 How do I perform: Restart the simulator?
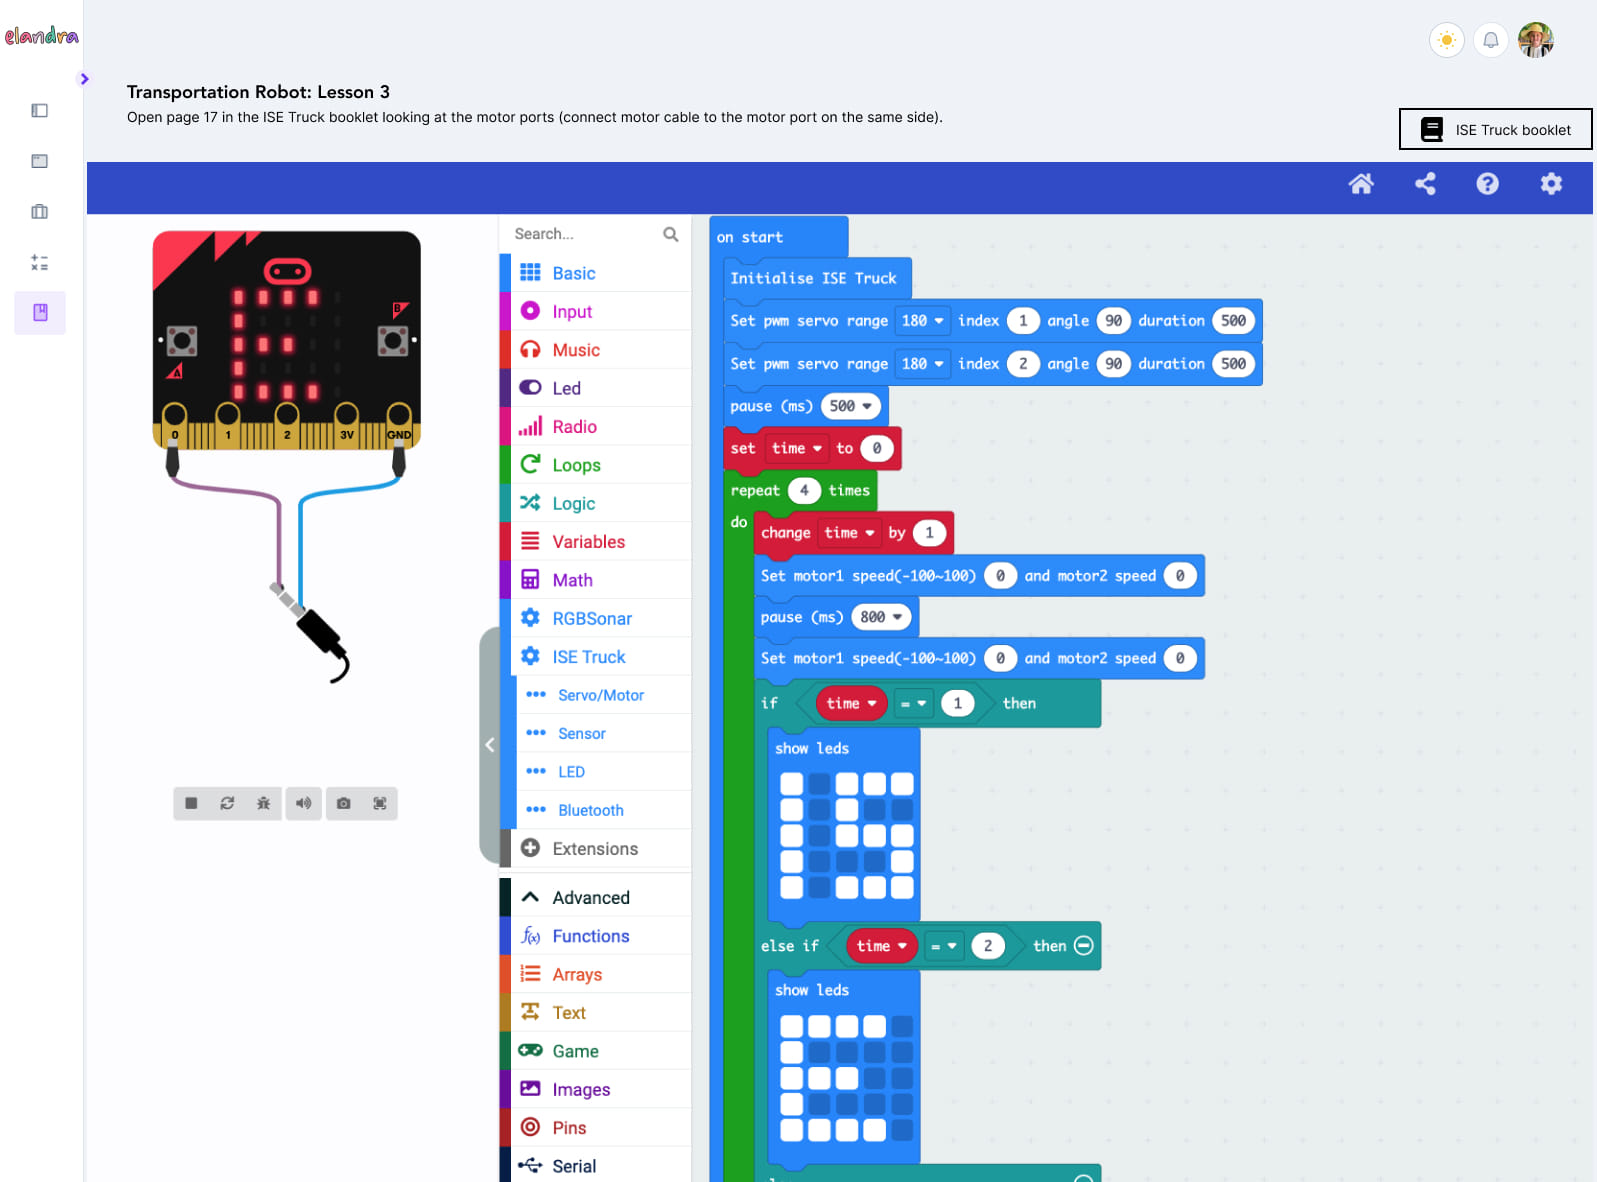coord(228,804)
